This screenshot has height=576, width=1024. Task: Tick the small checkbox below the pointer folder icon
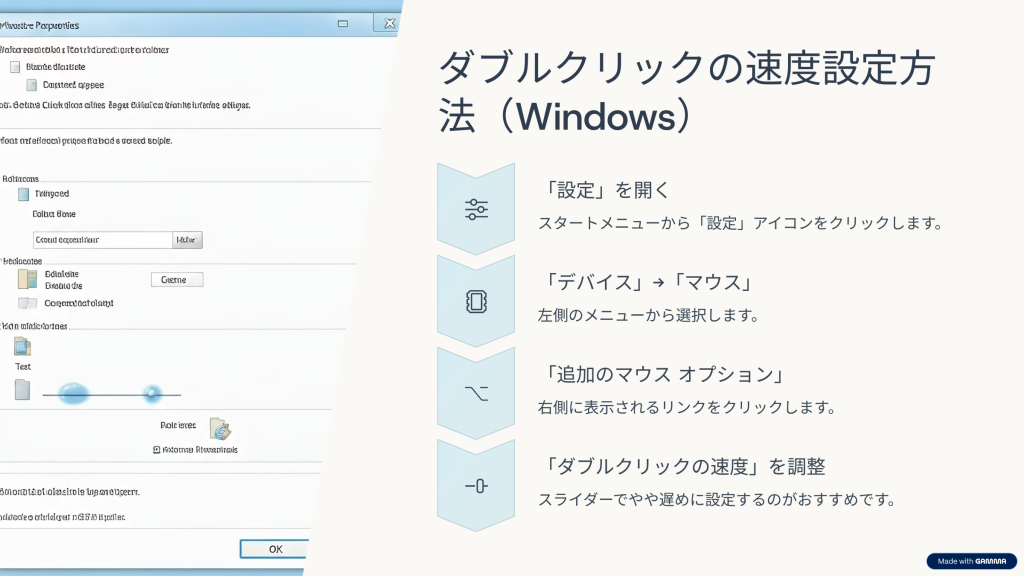(157, 450)
